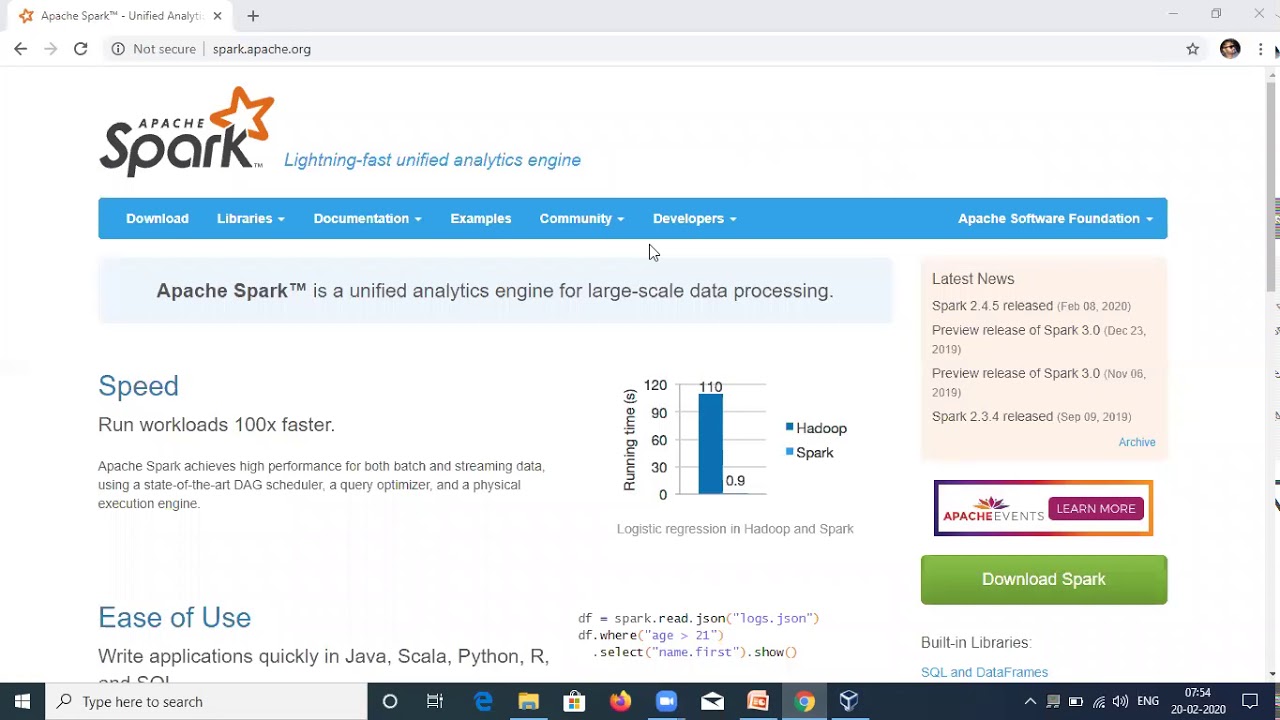Click the 'Built-in Libraries:' label

(976, 643)
